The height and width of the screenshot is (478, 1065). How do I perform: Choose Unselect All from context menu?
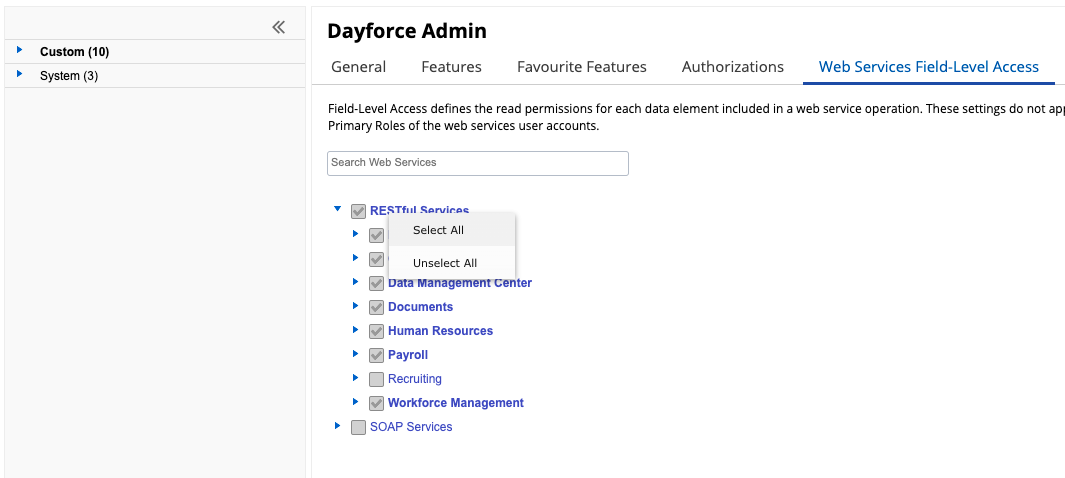tap(445, 263)
